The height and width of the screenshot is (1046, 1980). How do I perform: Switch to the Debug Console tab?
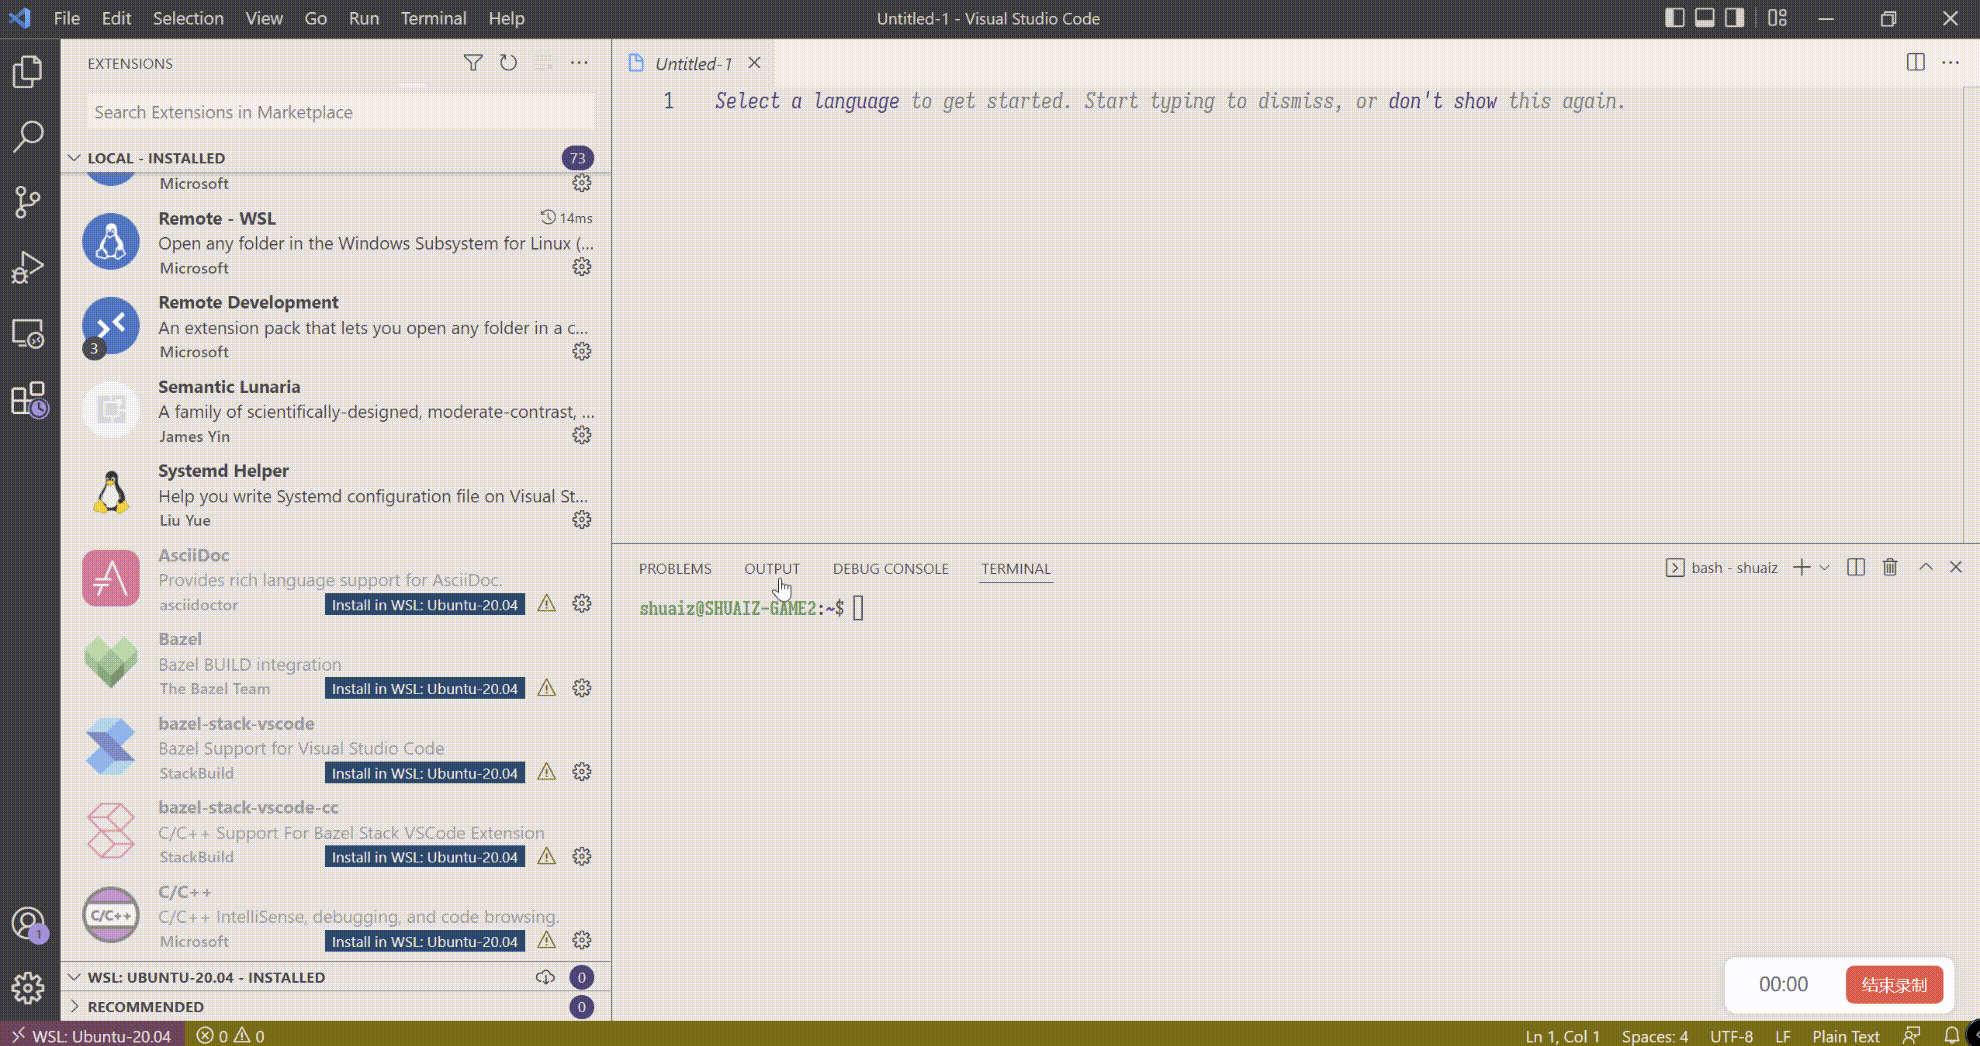click(x=890, y=568)
